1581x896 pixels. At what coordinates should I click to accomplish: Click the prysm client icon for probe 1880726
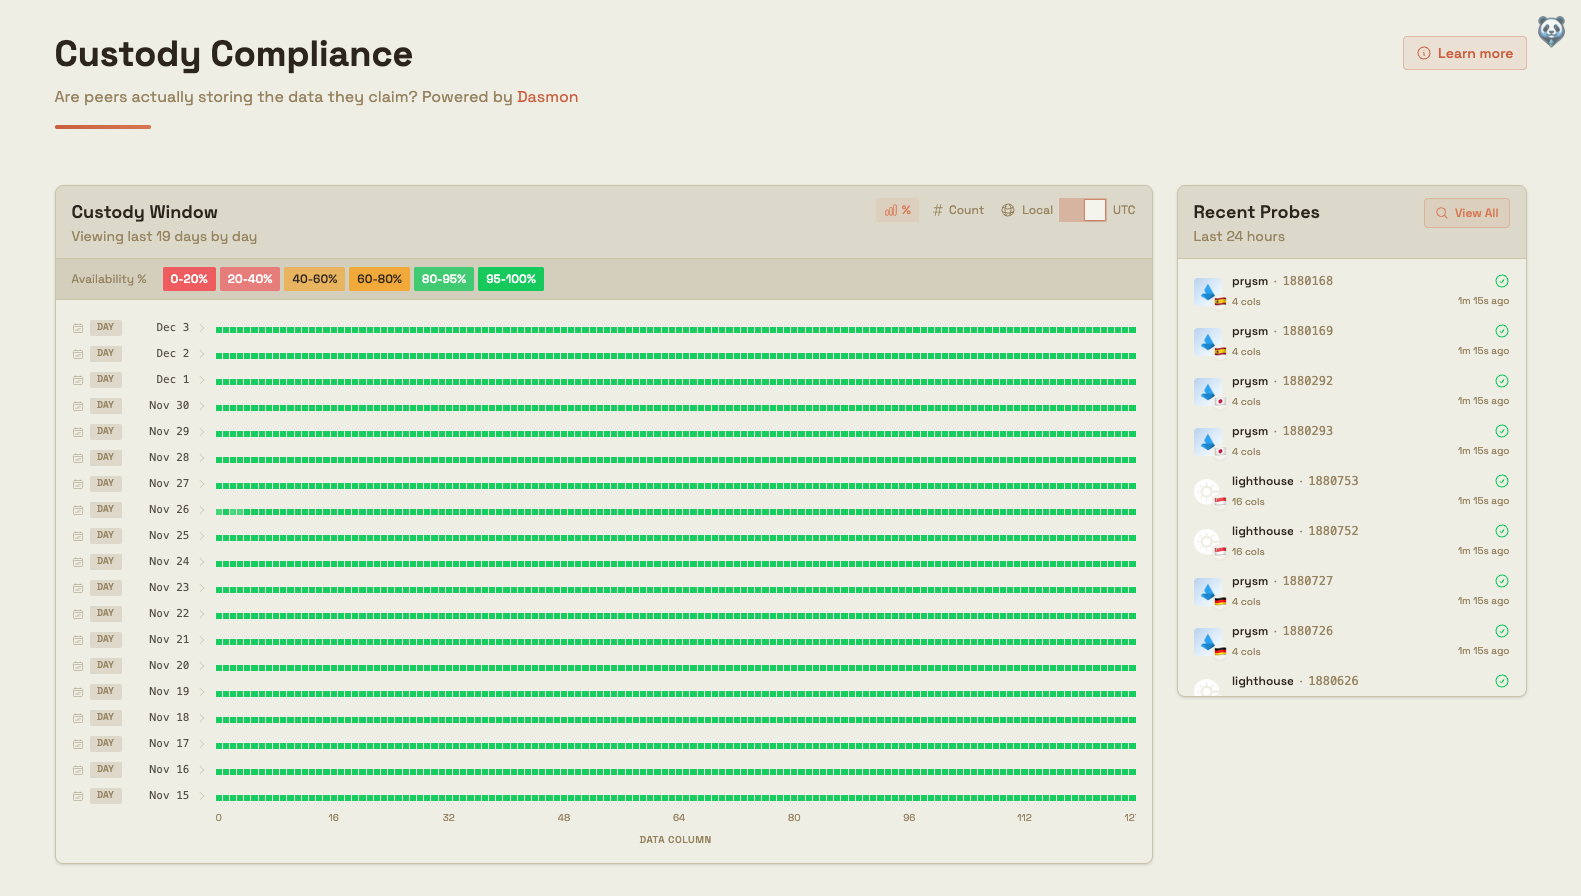coord(1208,641)
